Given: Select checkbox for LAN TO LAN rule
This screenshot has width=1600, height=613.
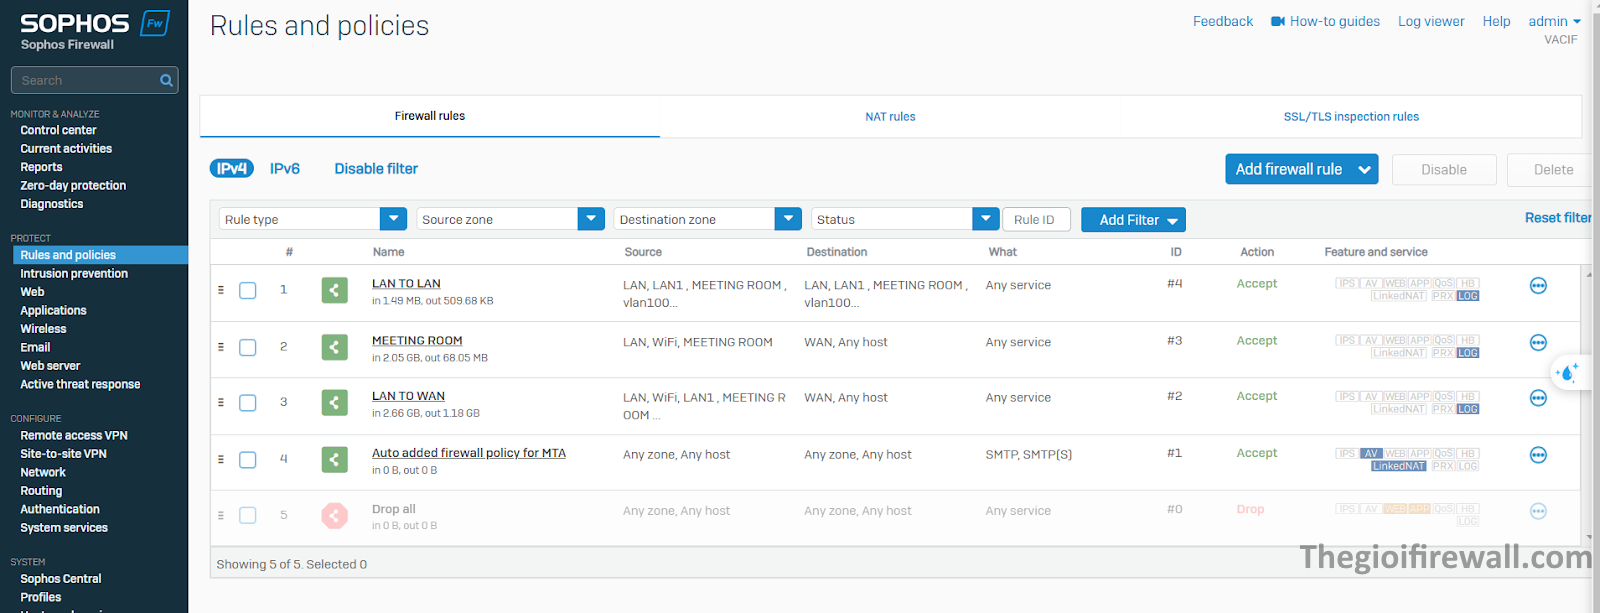Looking at the screenshot, I should tap(248, 291).
